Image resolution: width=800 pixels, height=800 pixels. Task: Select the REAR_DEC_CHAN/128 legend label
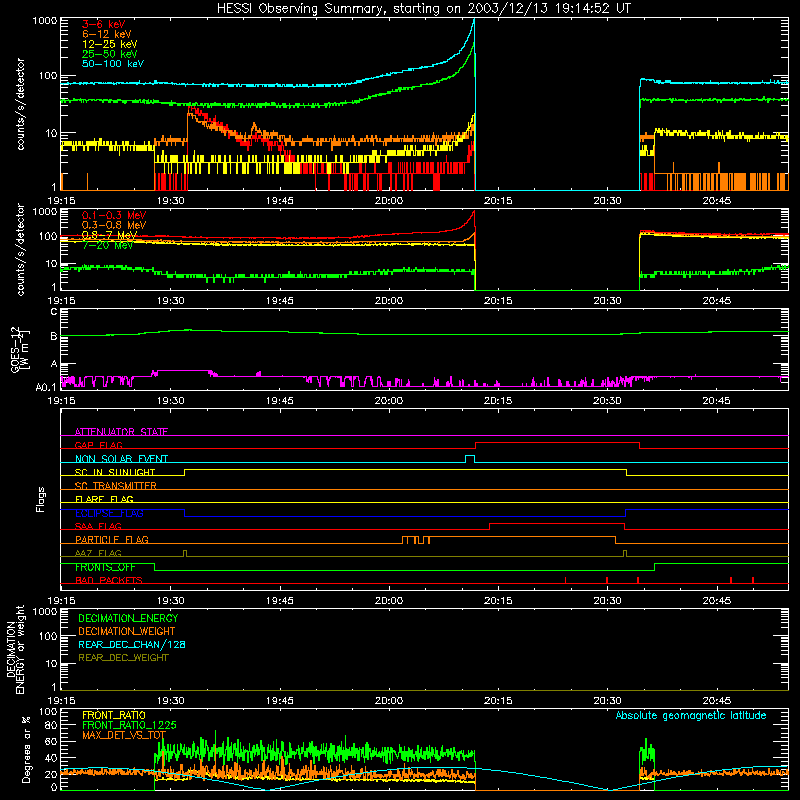pyautogui.click(x=132, y=644)
